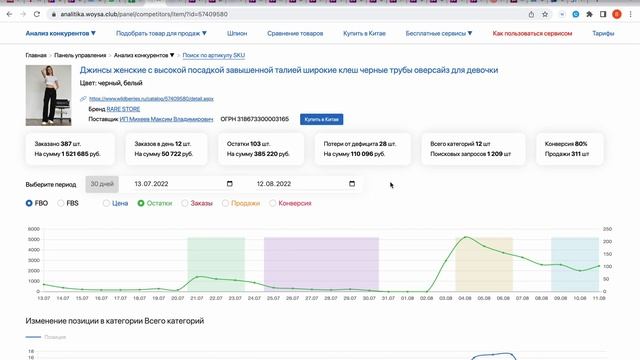Open Поиск по артикулу SKU link
This screenshot has height=360, width=640.
(x=213, y=55)
